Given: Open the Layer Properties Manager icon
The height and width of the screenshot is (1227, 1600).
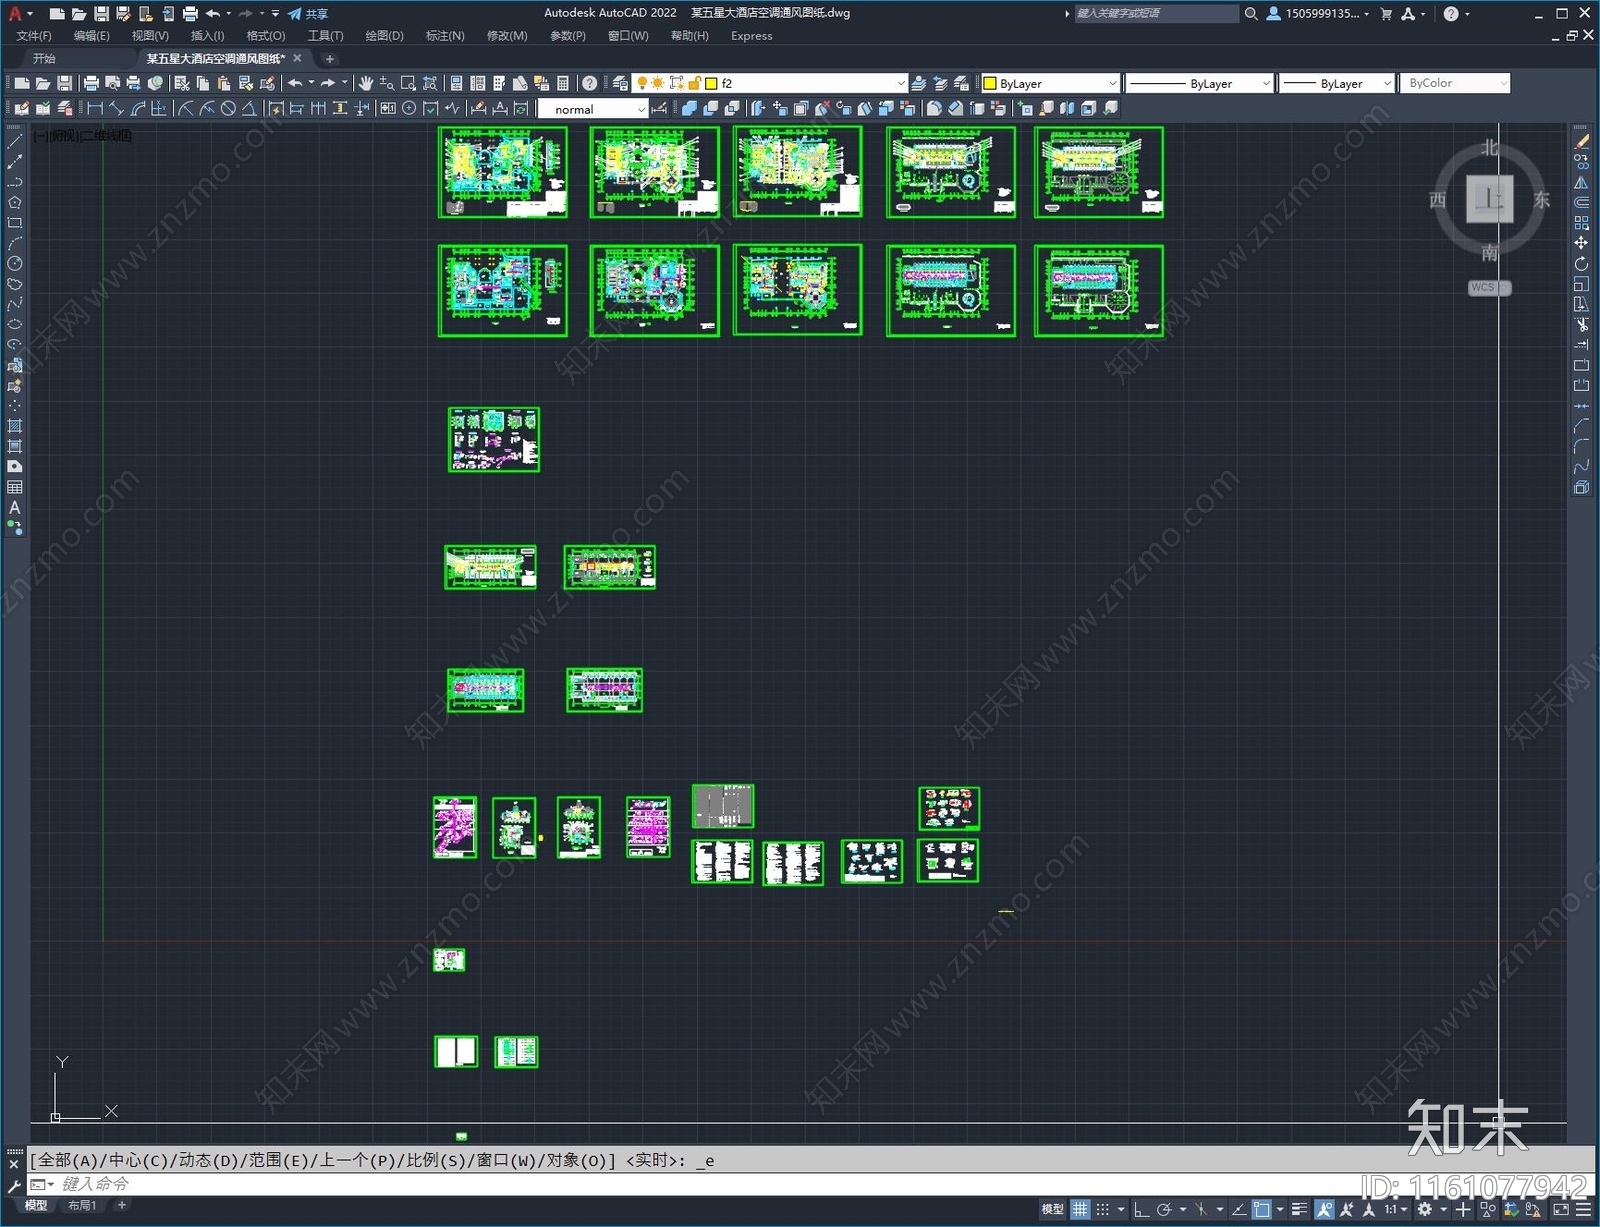Looking at the screenshot, I should tap(620, 83).
